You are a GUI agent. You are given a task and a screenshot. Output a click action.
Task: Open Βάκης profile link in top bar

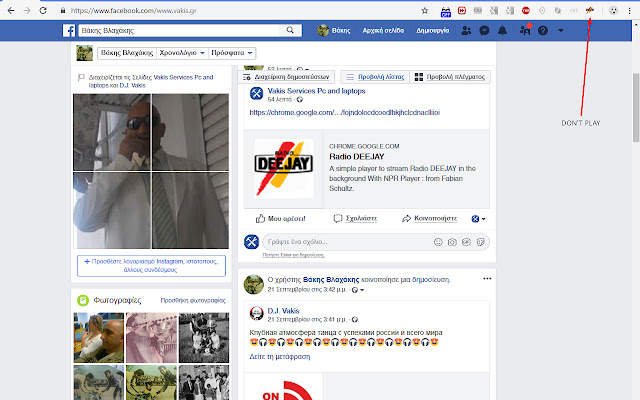tap(334, 31)
